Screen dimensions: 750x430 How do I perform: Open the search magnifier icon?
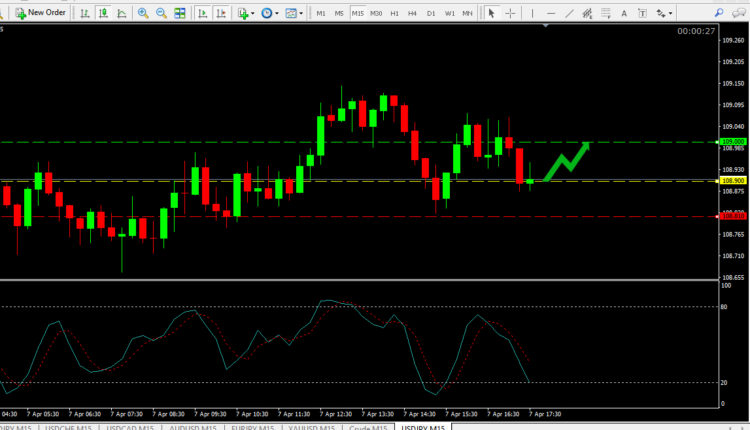[719, 13]
